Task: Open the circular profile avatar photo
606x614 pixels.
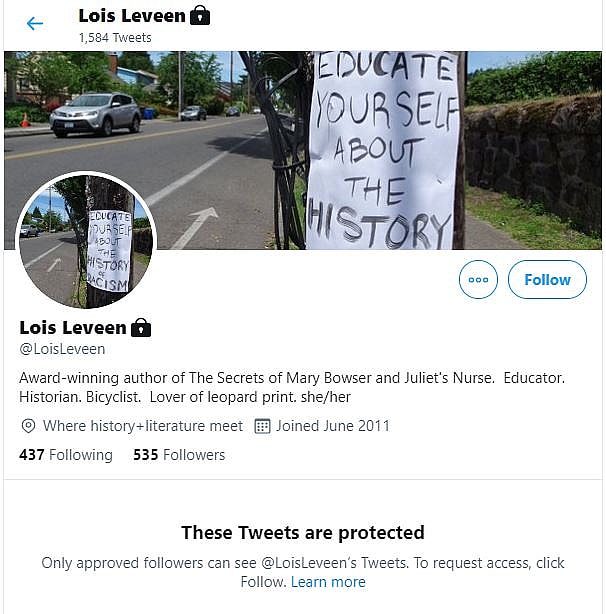Action: pos(87,240)
